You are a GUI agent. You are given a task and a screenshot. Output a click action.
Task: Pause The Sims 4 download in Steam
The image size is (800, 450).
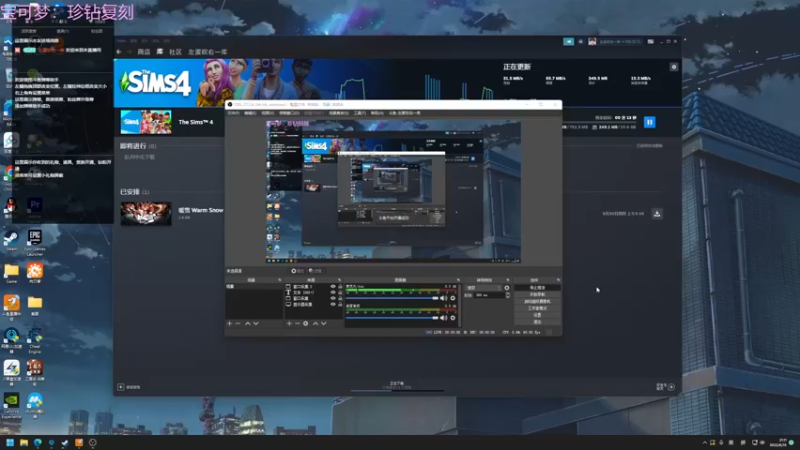649,122
